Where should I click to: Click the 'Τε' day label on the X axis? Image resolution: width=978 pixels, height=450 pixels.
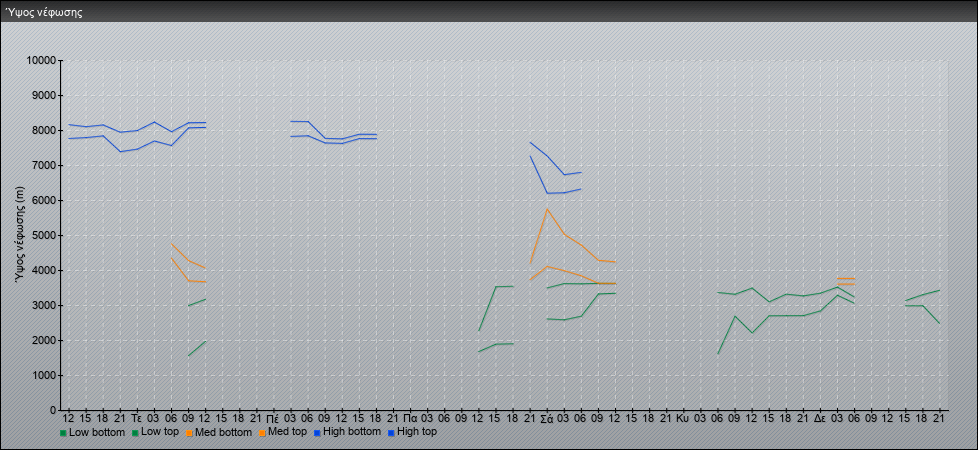pos(137,418)
